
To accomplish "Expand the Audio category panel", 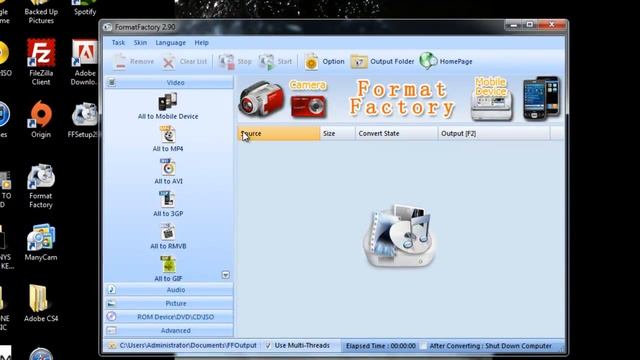I will (x=169, y=290).
